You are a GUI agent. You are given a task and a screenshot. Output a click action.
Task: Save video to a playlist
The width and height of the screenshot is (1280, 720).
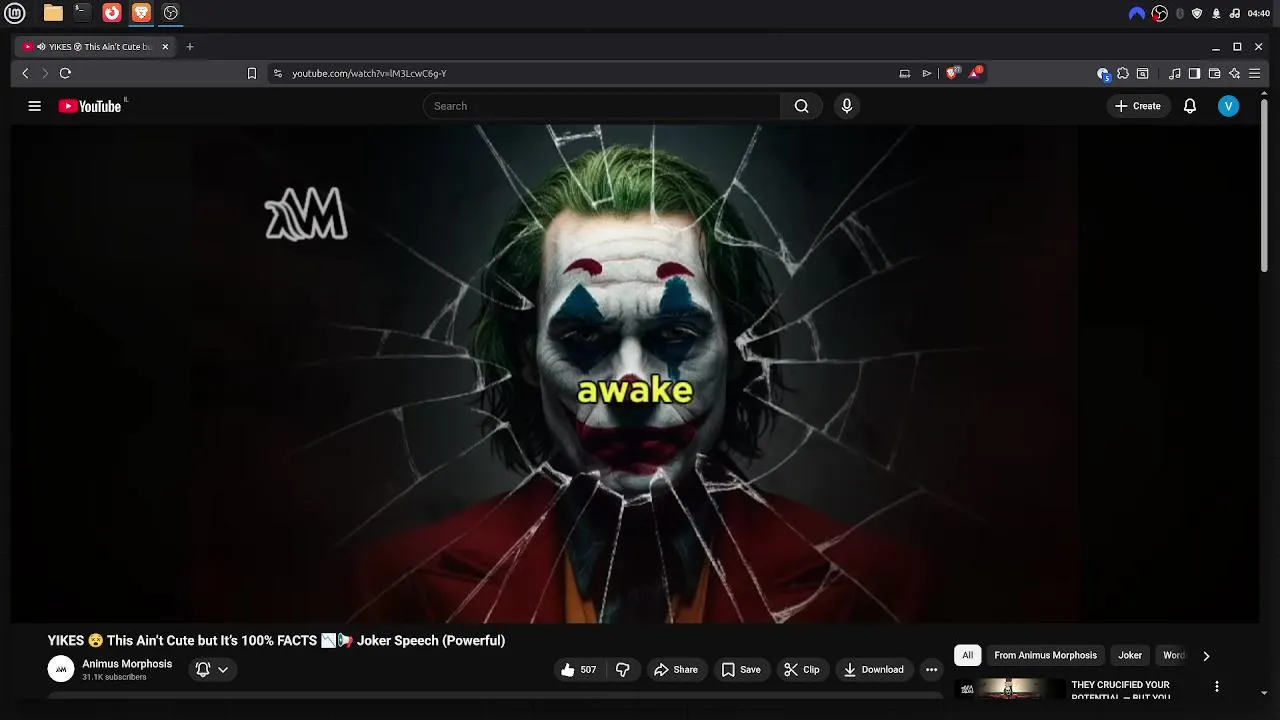point(741,670)
